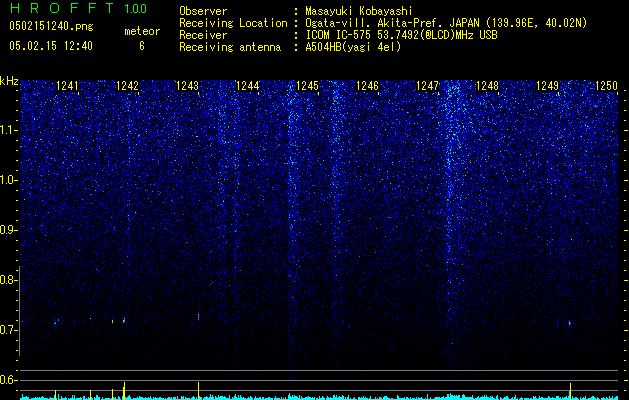Viewport: 629px width, 400px height.
Task: Click the word meteor above the count
Action: click(x=142, y=31)
